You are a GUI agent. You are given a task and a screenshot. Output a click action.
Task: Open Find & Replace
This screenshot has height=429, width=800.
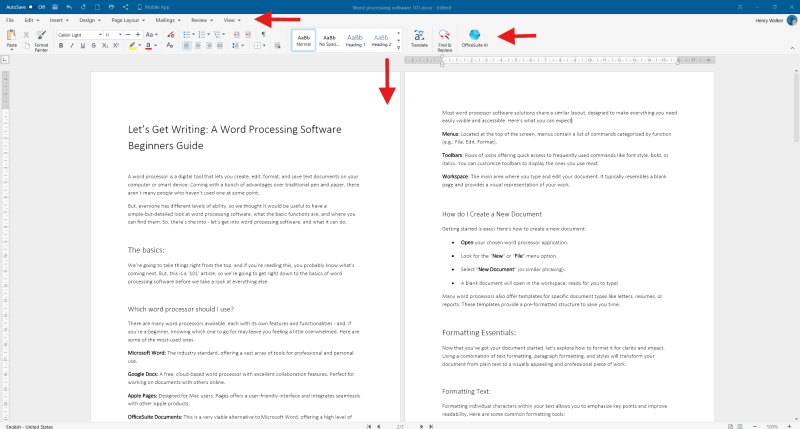click(x=444, y=39)
